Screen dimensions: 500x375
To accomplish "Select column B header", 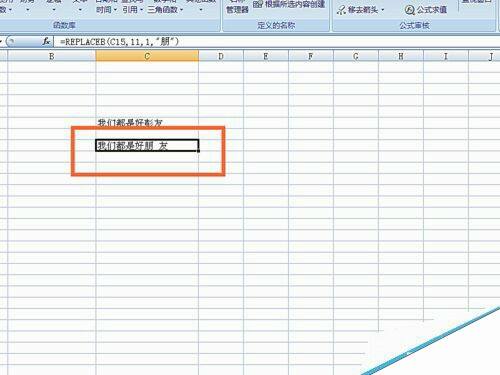I will click(x=52, y=56).
